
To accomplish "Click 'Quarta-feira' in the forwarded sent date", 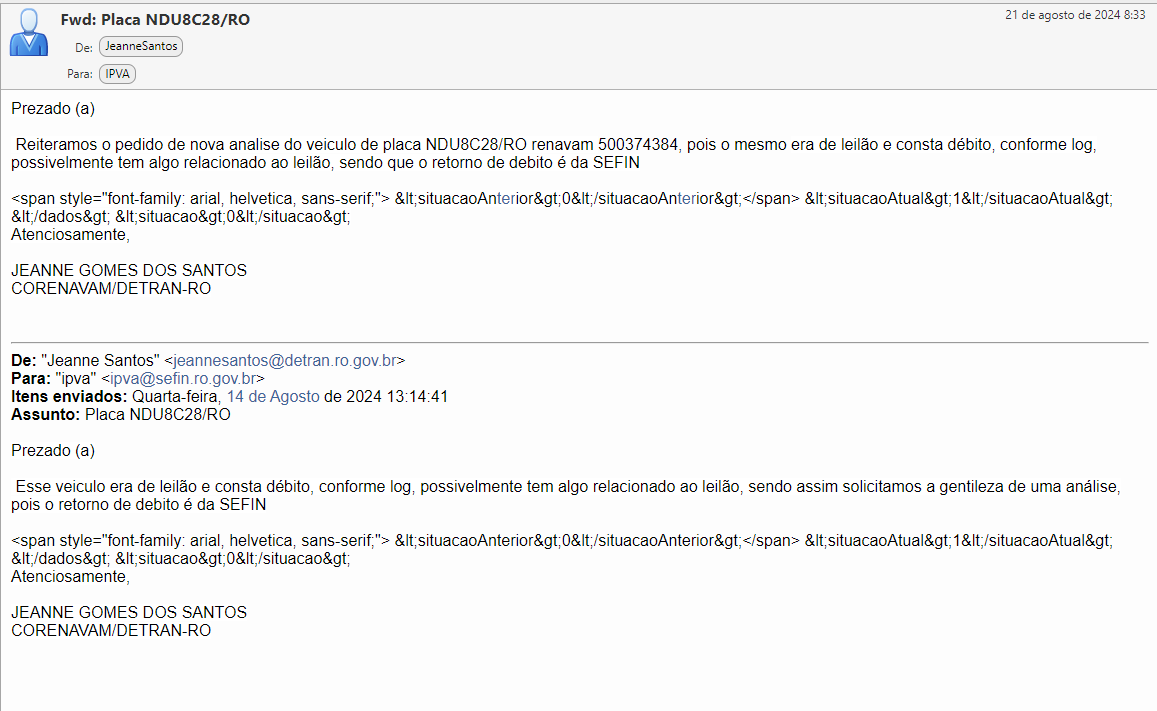I will [177, 397].
